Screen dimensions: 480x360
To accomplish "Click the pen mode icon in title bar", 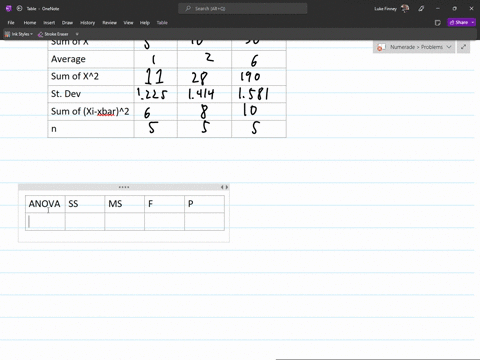I will pos(421,9).
